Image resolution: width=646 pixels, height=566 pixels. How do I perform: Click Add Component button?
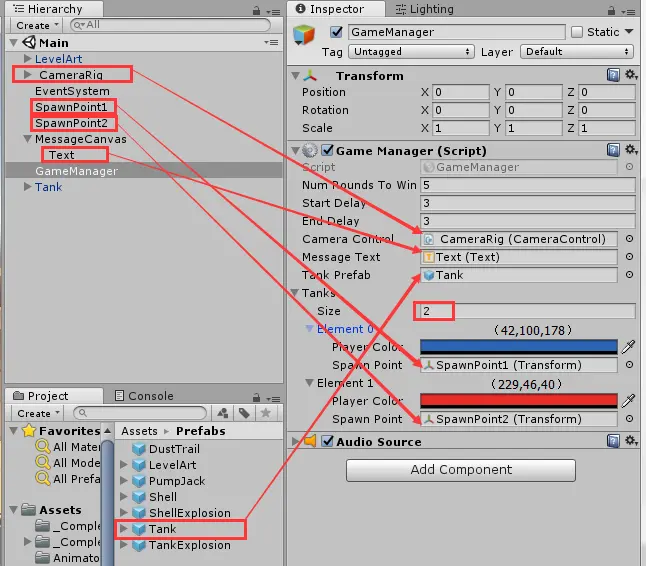[461, 470]
